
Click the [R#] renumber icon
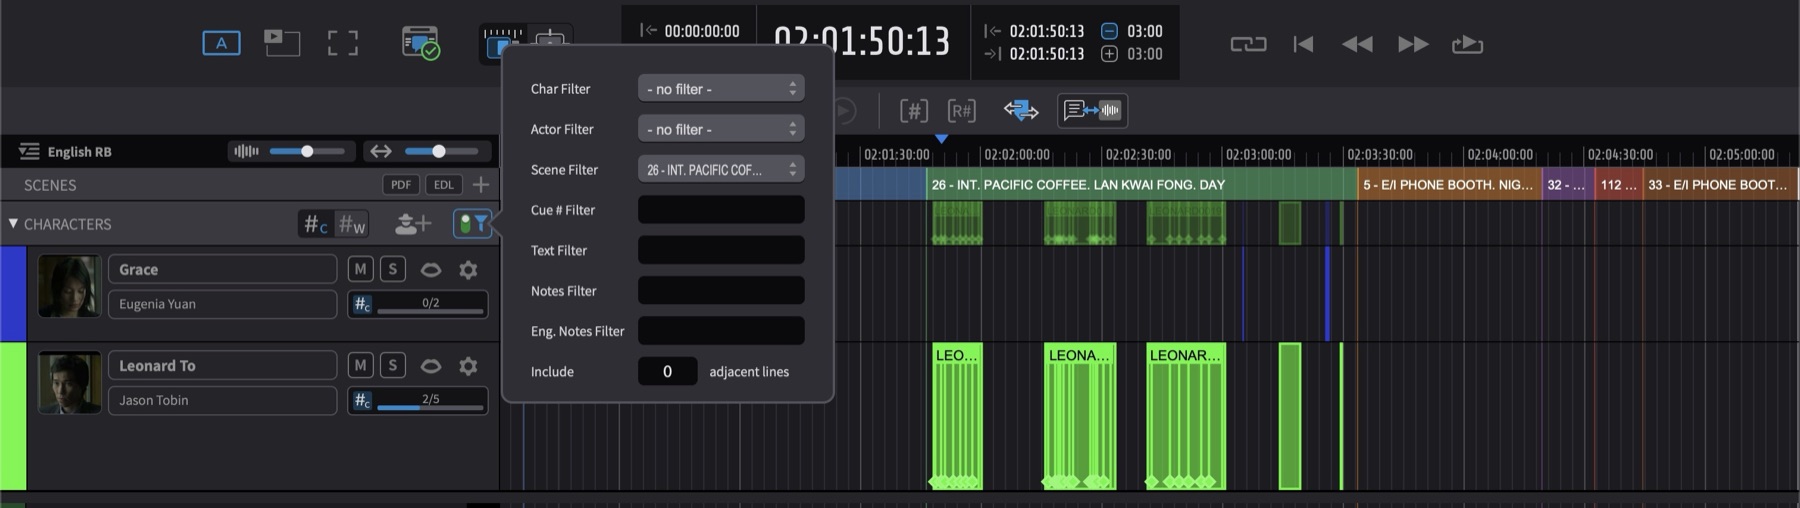coord(961,110)
